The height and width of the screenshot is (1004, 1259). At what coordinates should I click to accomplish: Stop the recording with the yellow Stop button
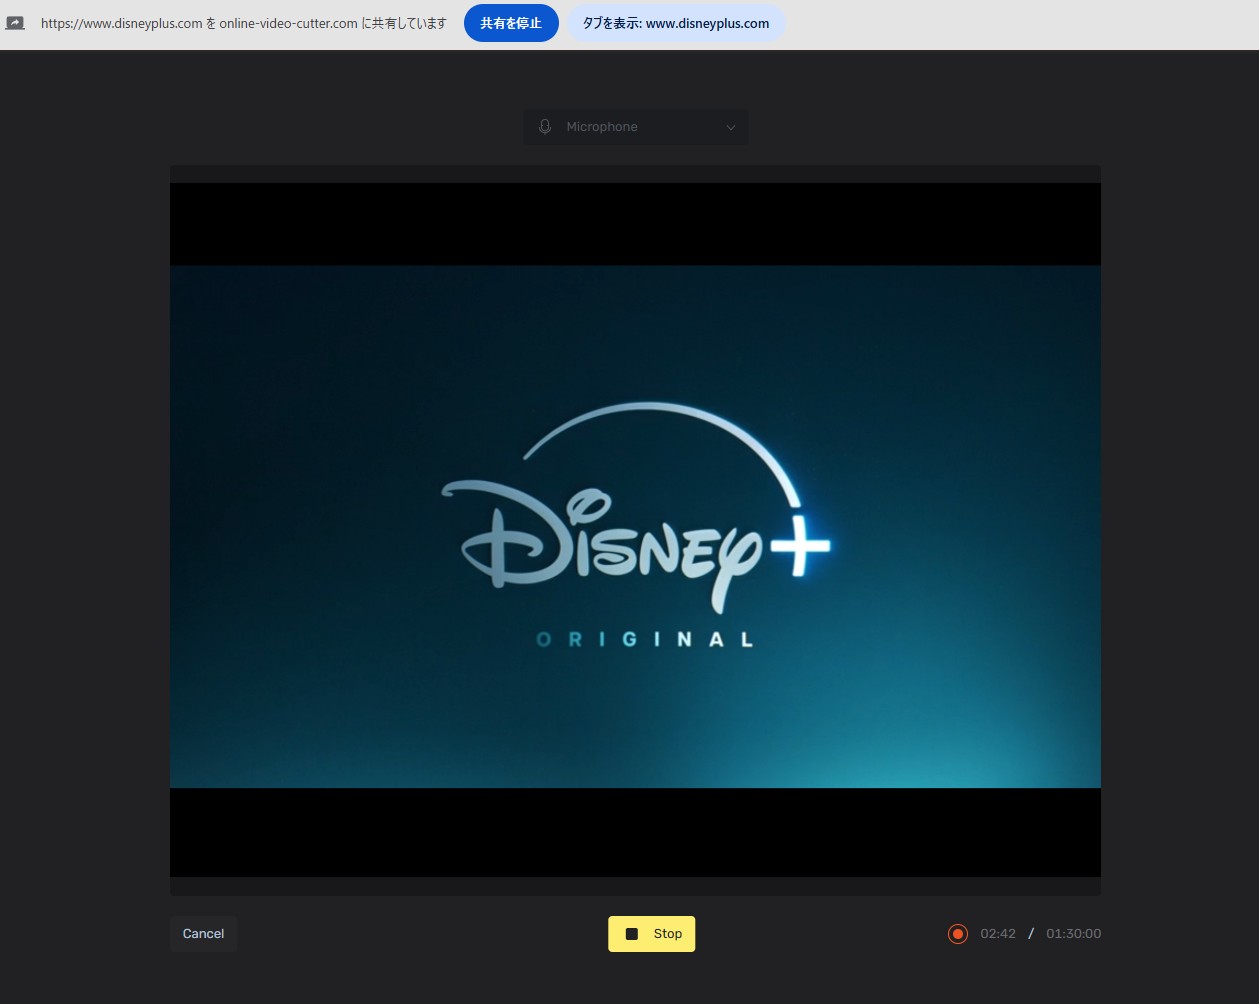coord(652,934)
